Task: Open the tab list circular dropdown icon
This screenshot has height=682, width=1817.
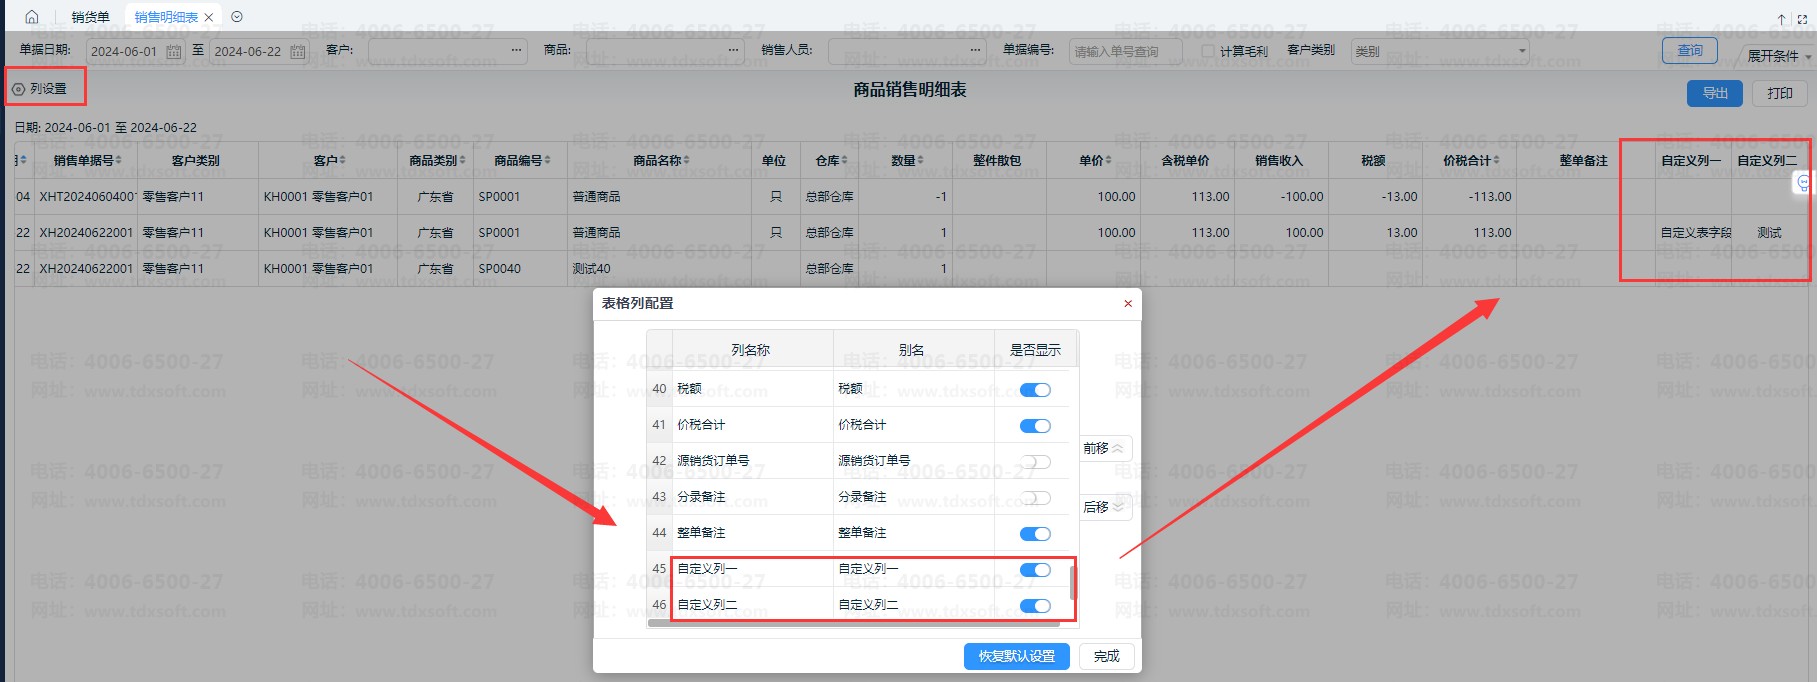Action: point(237,17)
